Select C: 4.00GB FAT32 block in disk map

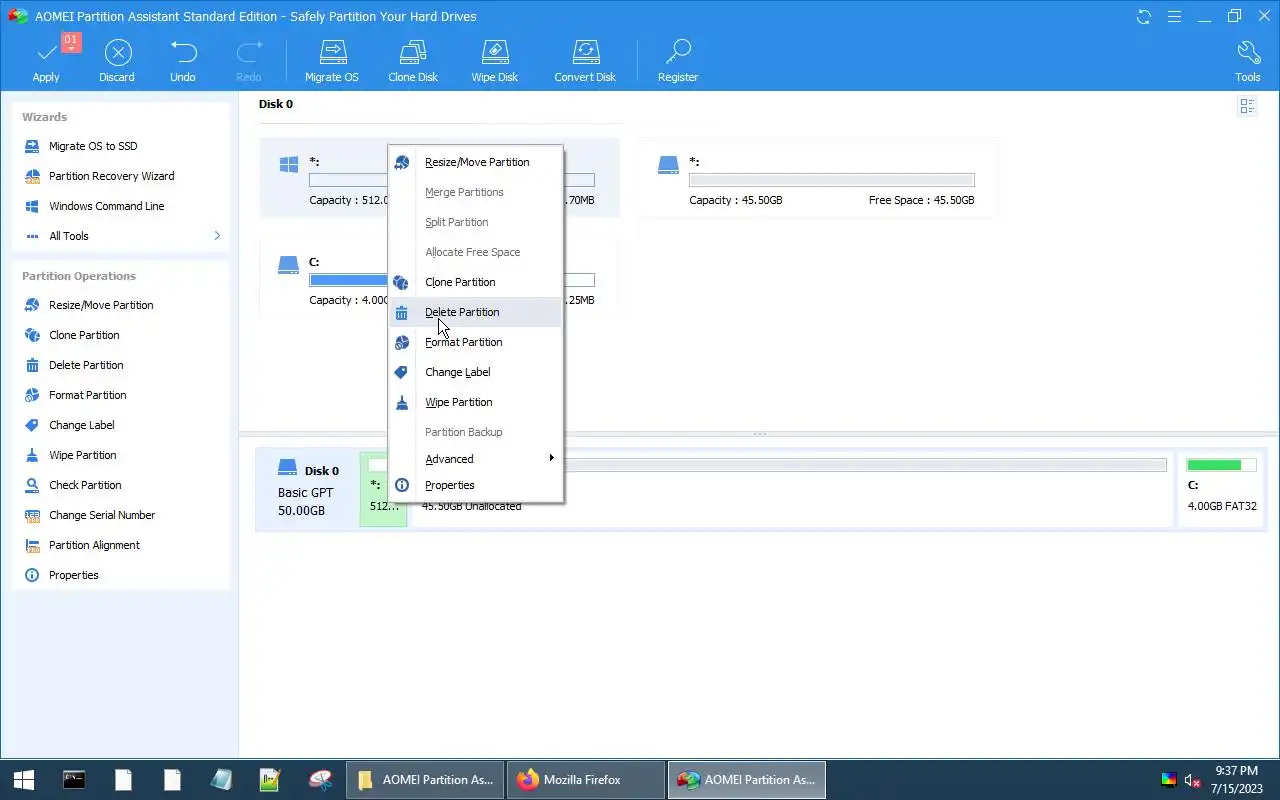(1221, 488)
